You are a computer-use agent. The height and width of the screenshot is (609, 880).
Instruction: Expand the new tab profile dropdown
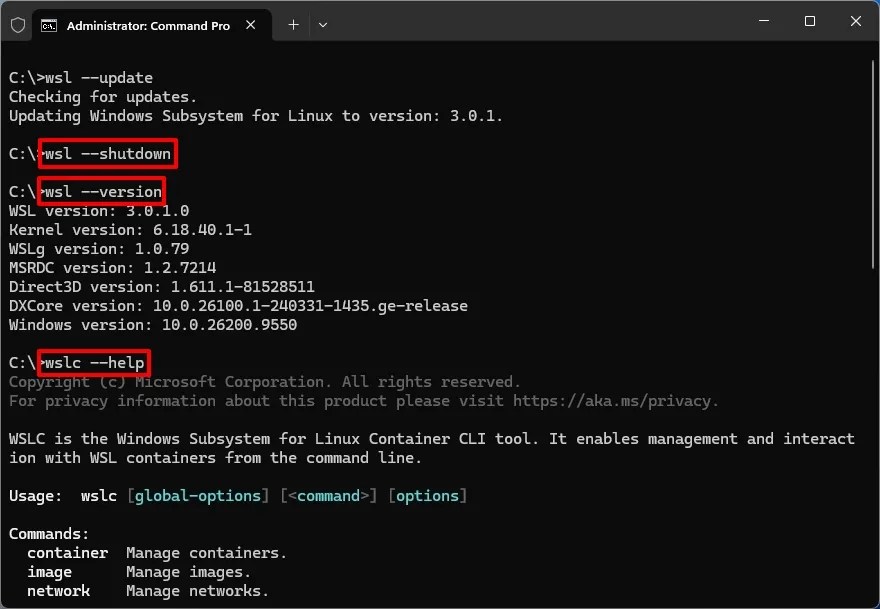(323, 25)
